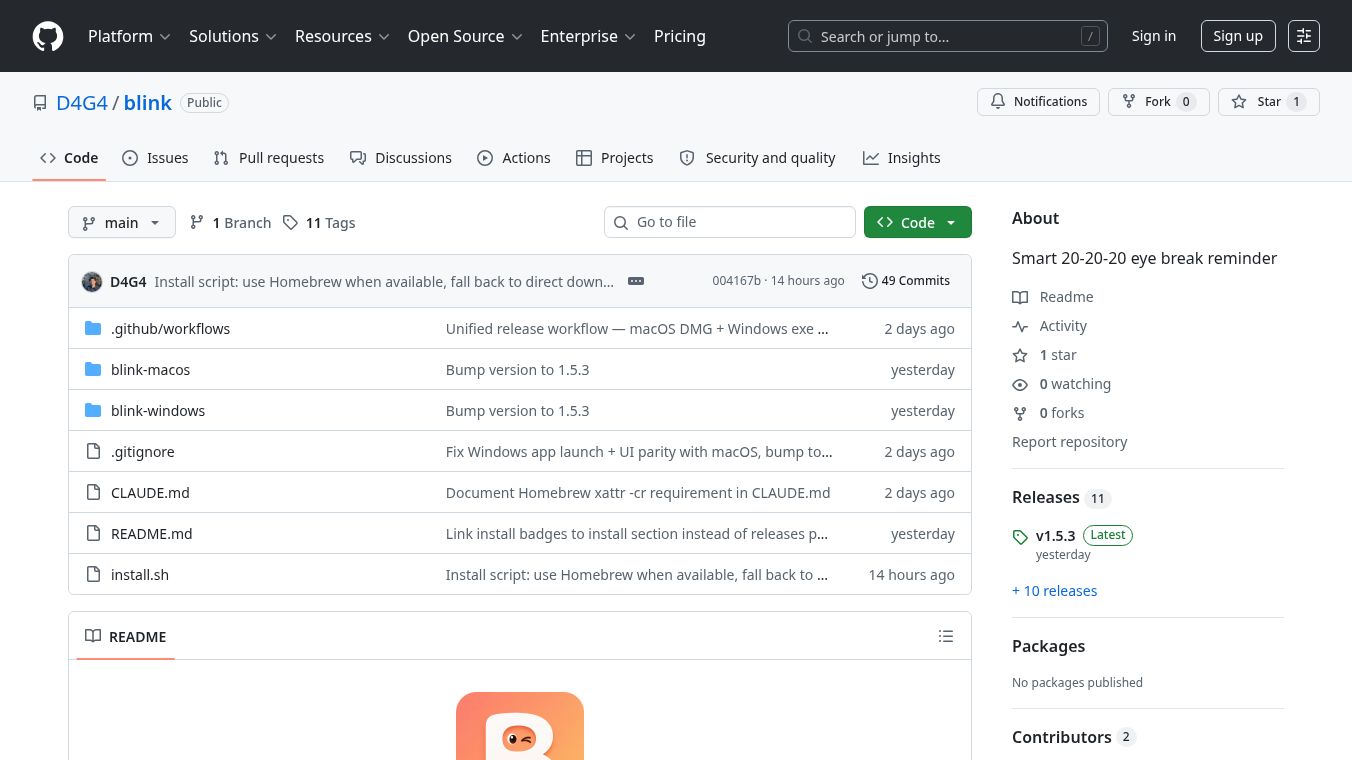Click the repository icon beside D4G4
The width and height of the screenshot is (1352, 760).
pos(40,103)
